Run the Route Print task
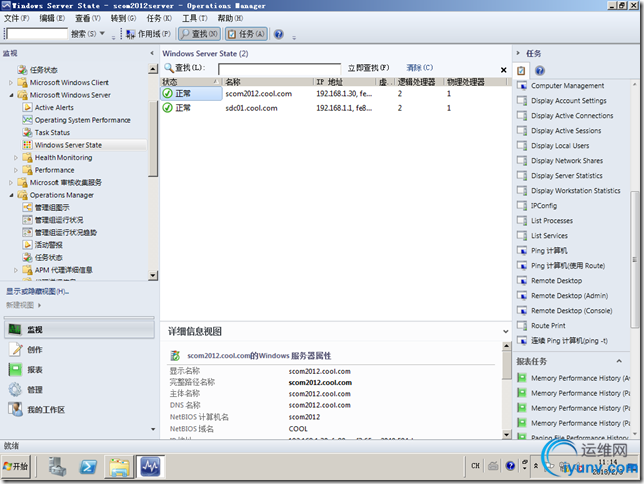Image resolution: width=644 pixels, height=484 pixels. (x=548, y=326)
